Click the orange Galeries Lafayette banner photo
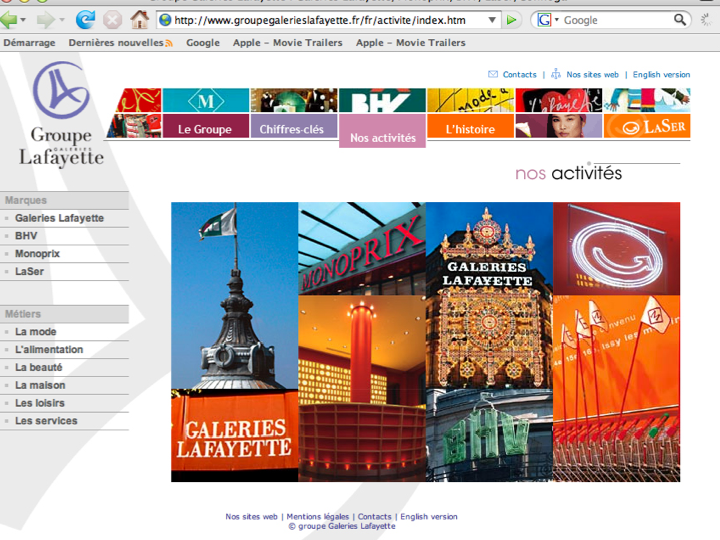The image size is (720, 540). click(x=235, y=435)
